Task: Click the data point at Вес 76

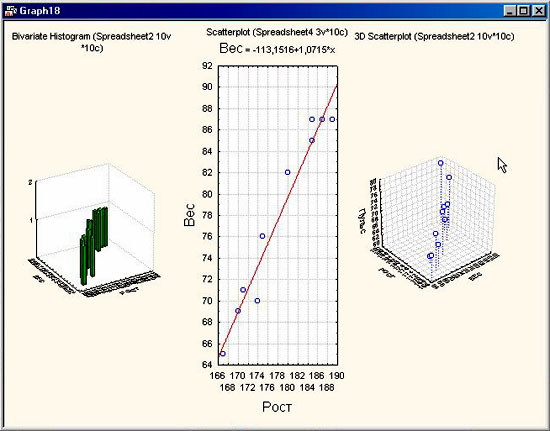Action: (262, 236)
